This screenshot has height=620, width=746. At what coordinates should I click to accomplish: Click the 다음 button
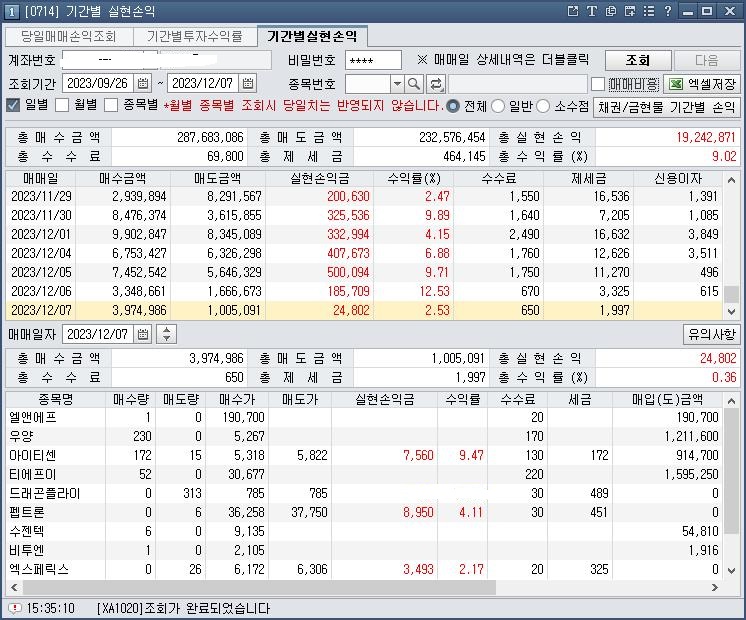click(x=707, y=60)
